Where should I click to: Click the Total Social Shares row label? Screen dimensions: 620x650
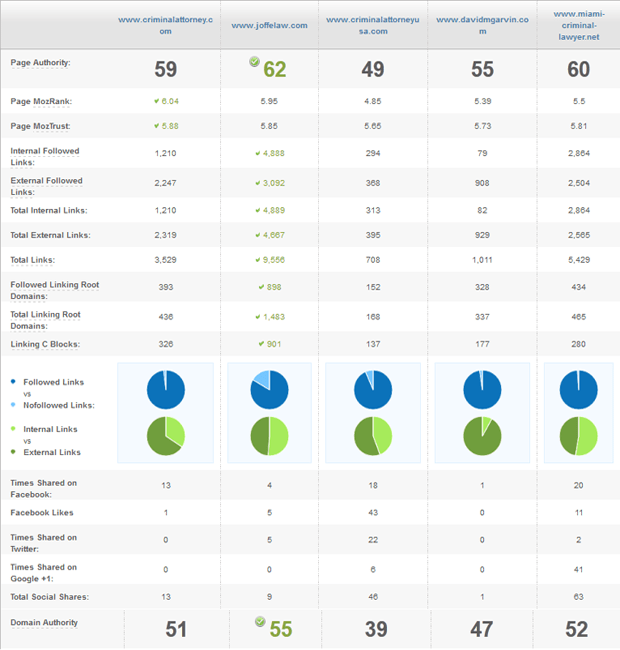pos(50,597)
